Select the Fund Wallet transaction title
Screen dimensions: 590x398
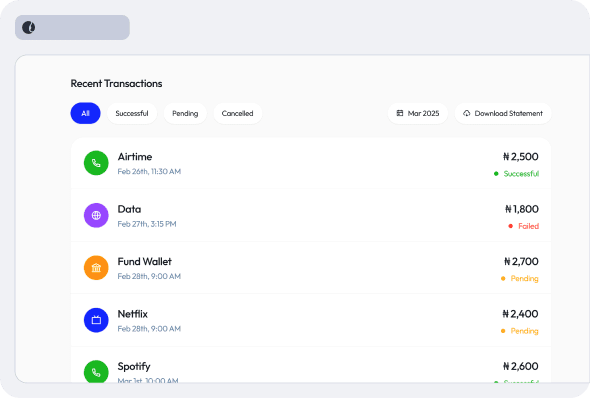pyautogui.click(x=144, y=261)
